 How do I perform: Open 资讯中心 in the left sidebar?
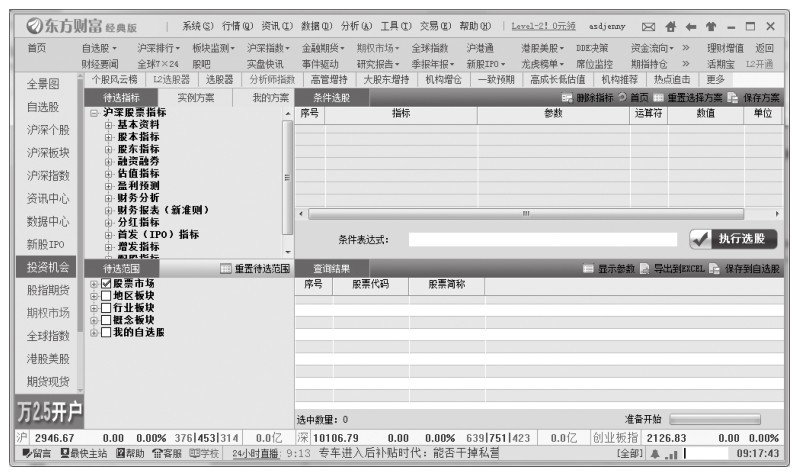(x=48, y=199)
